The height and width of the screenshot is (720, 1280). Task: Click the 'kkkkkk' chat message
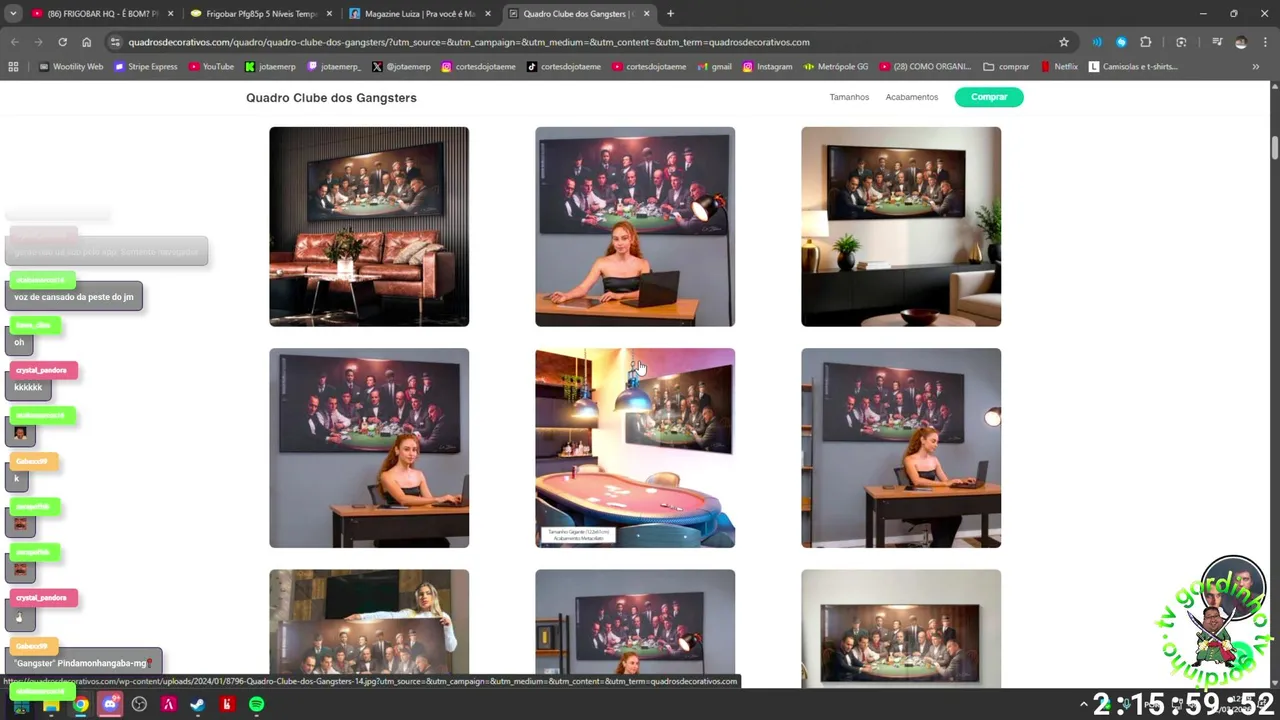click(28, 387)
